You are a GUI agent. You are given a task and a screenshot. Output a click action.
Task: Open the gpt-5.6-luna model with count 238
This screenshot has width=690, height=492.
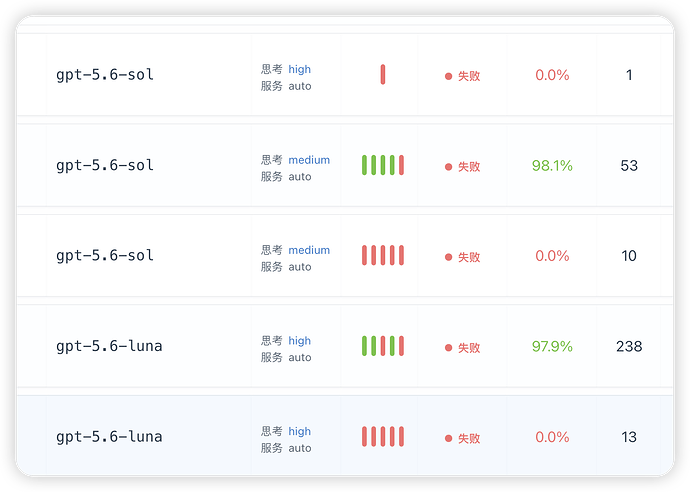[109, 346]
